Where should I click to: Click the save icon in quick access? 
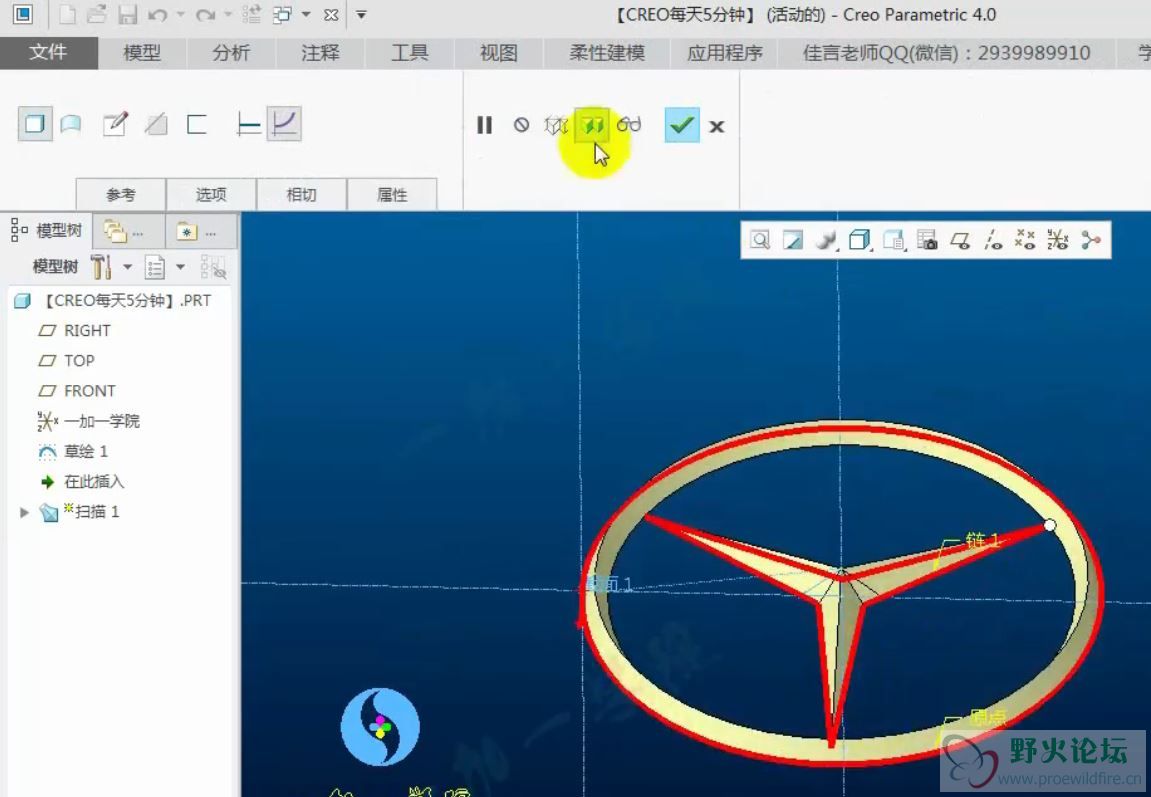pos(128,15)
